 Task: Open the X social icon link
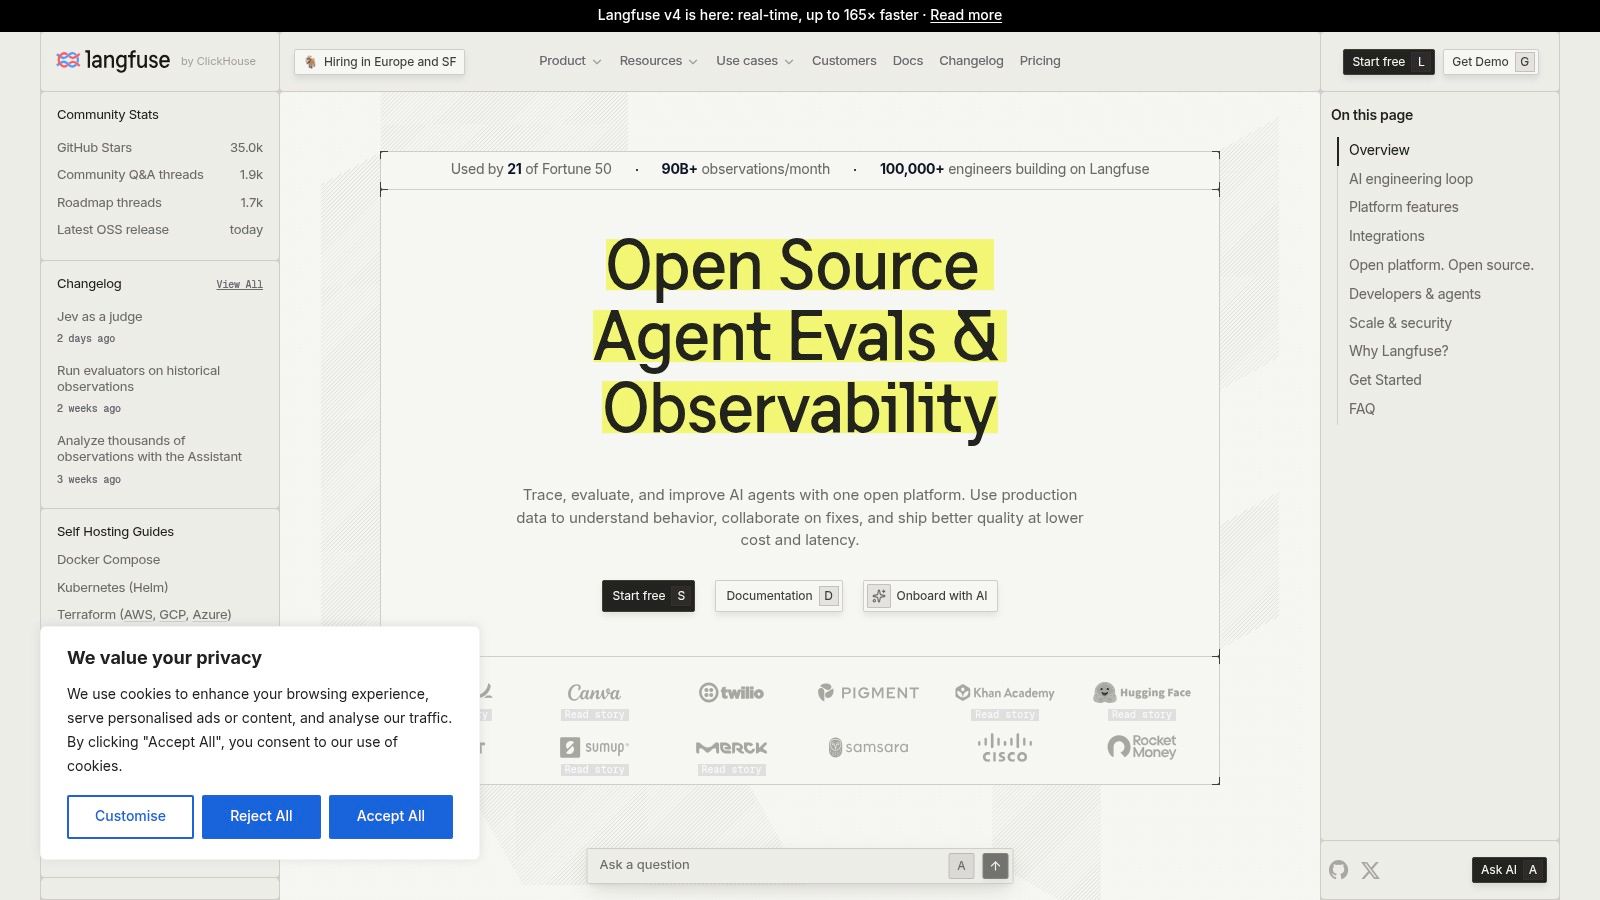(1370, 870)
